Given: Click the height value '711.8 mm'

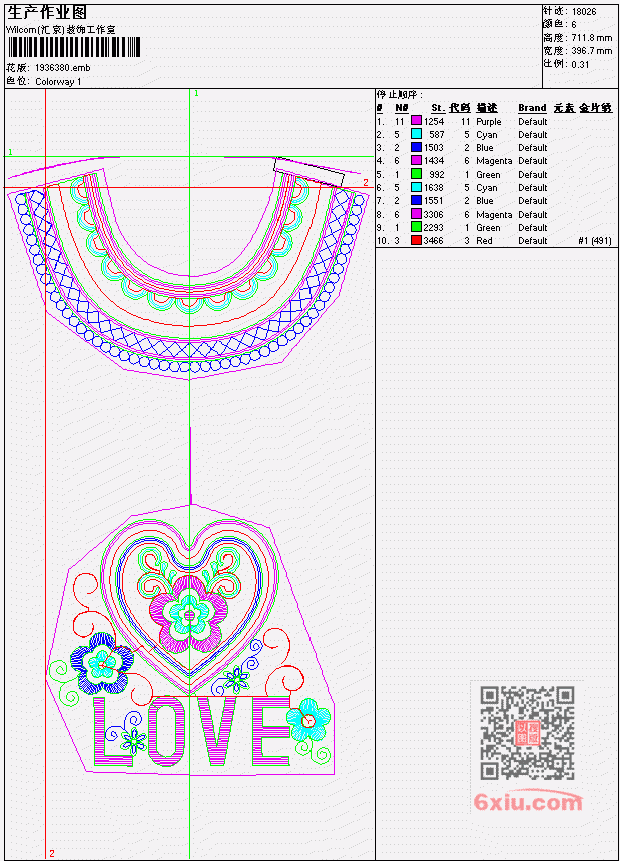Looking at the screenshot, I should tap(591, 37).
